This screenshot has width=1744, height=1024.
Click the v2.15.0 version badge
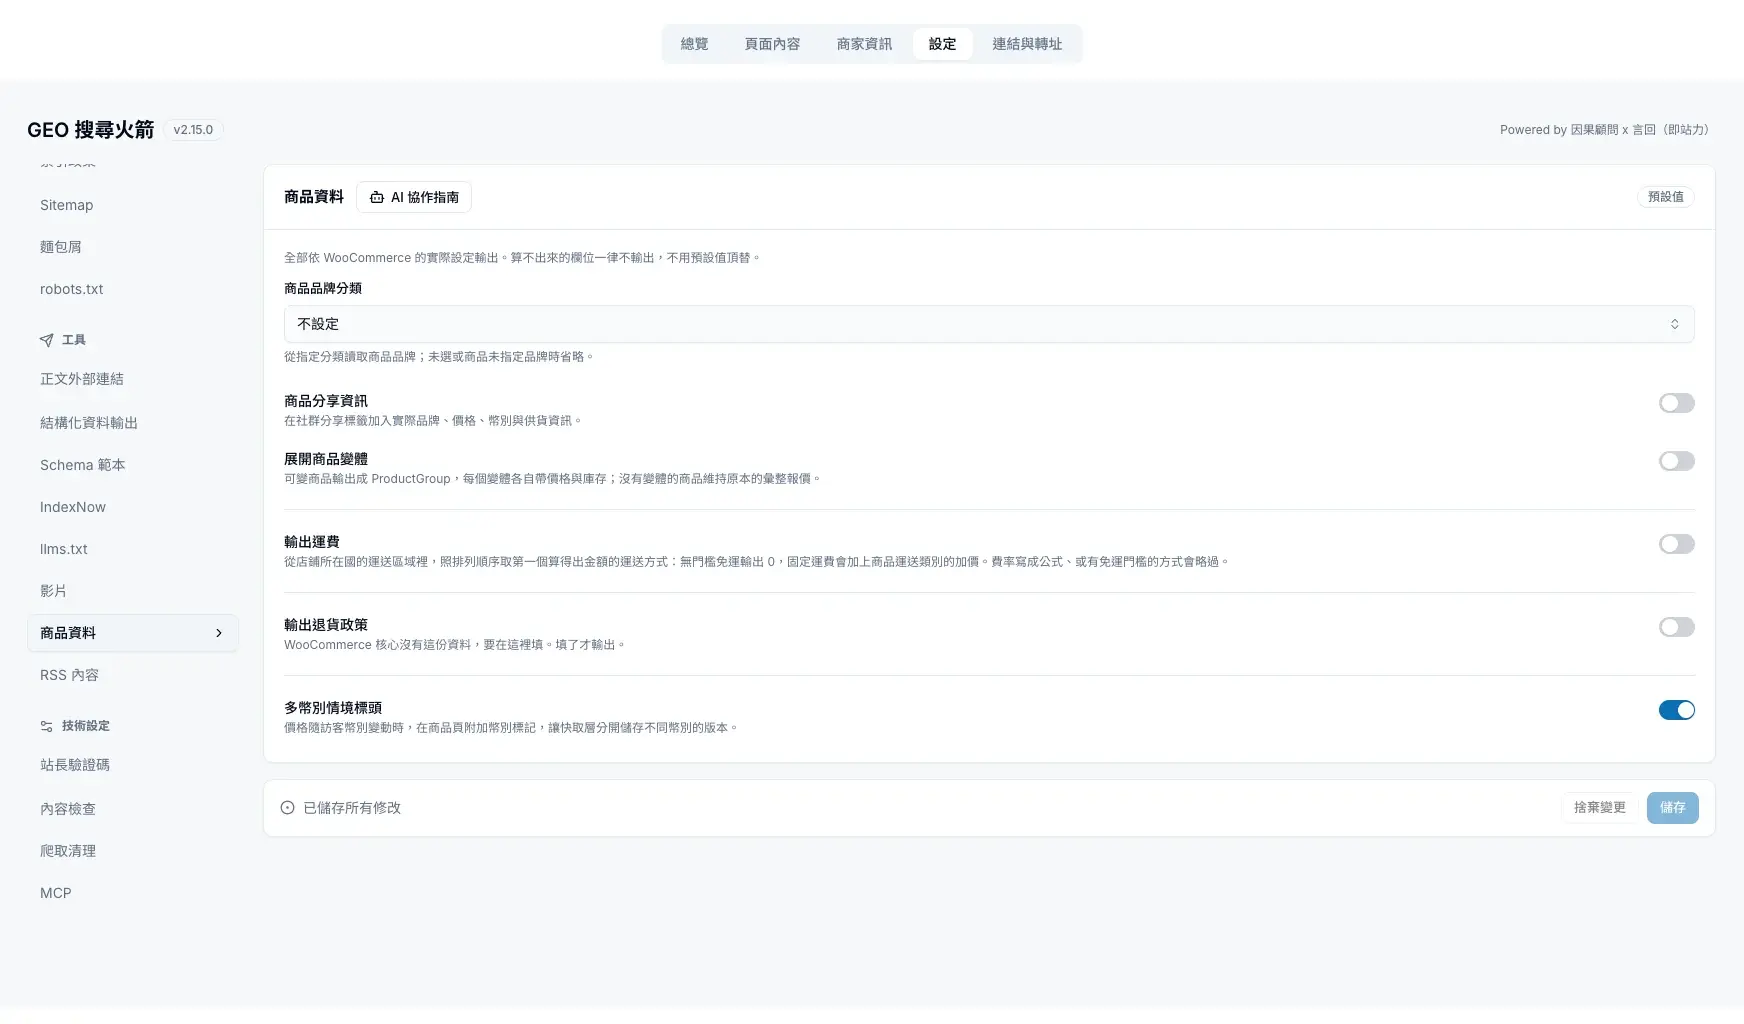point(193,130)
